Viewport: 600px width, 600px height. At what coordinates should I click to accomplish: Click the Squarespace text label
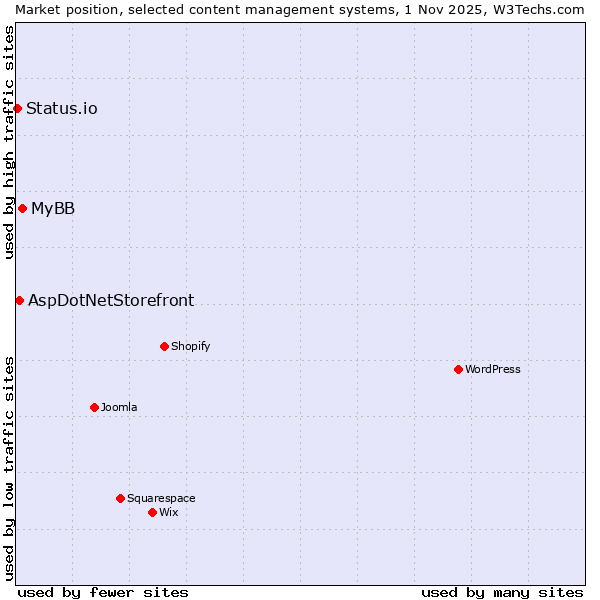[161, 498]
